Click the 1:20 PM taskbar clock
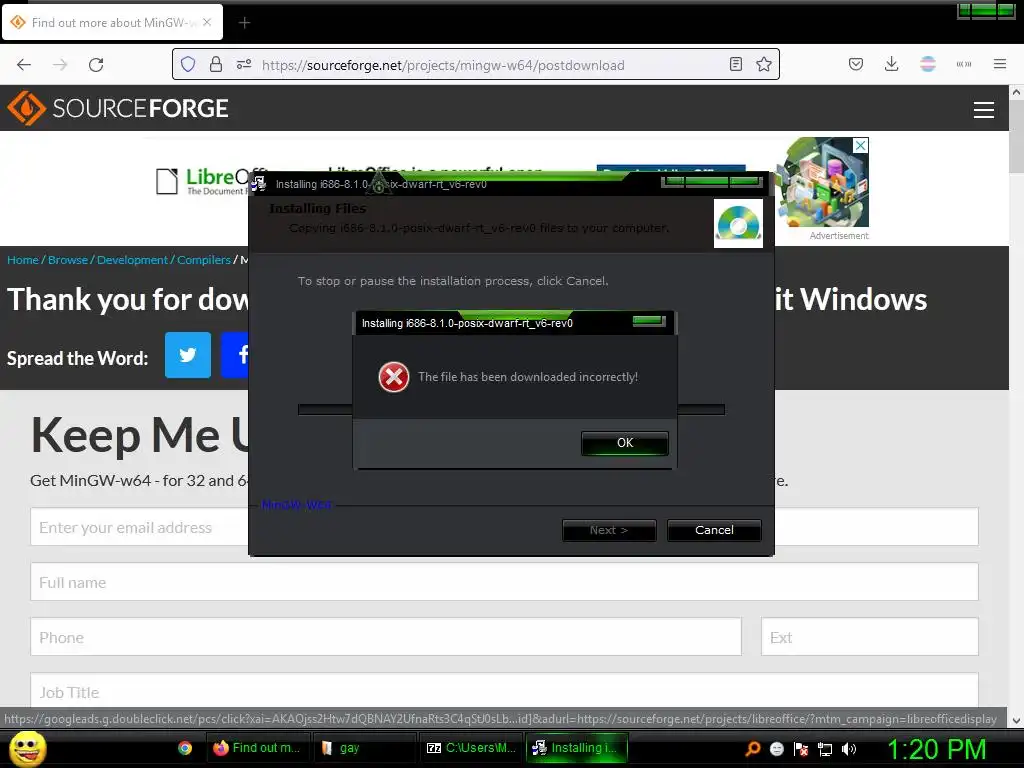The width and height of the screenshot is (1024, 768). click(936, 749)
